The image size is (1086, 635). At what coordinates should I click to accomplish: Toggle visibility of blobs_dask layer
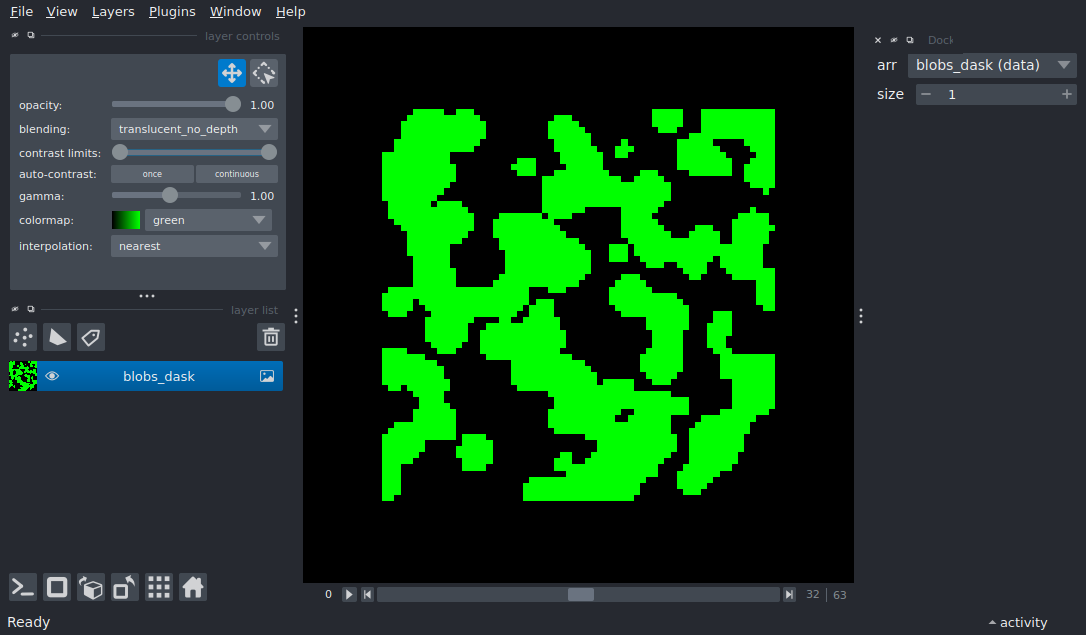[52, 376]
